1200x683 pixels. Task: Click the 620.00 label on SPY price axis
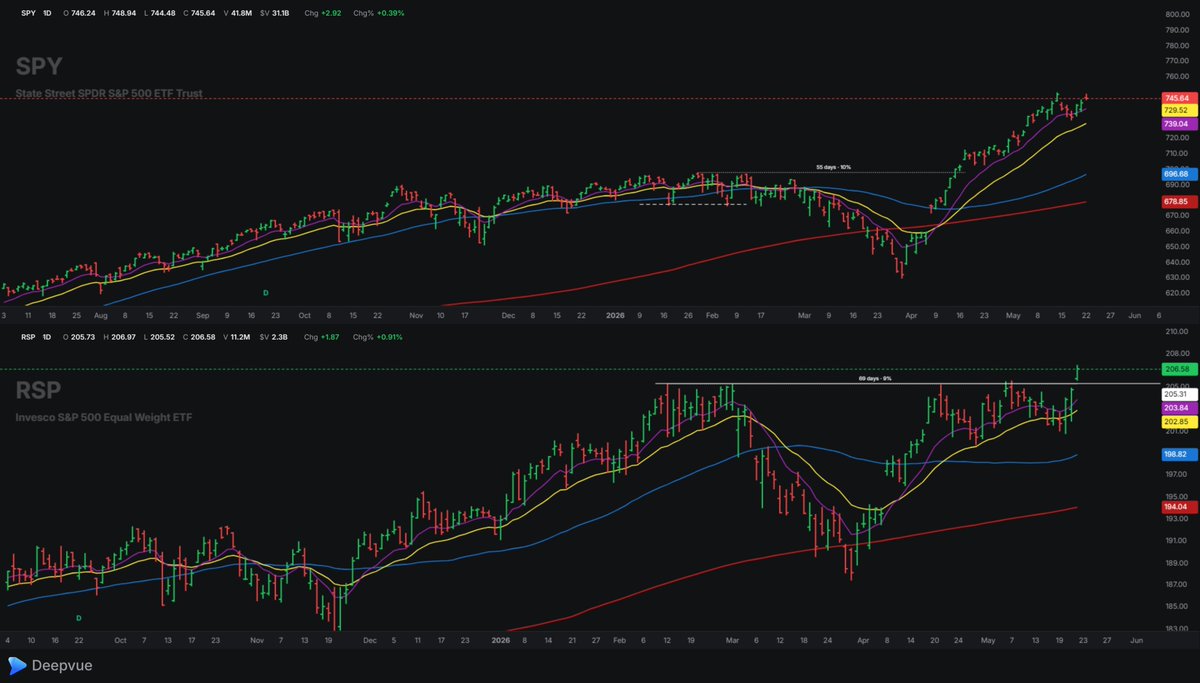tap(1175, 293)
